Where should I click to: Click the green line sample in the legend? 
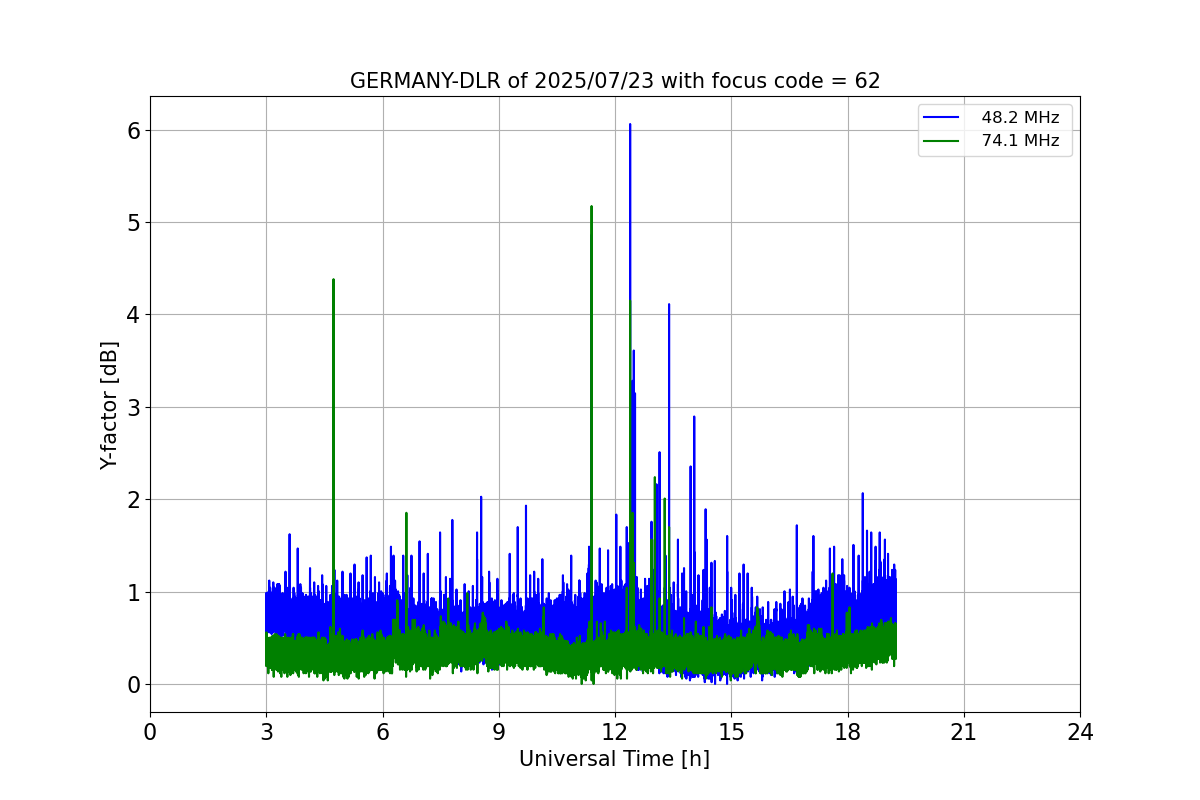pyautogui.click(x=943, y=141)
